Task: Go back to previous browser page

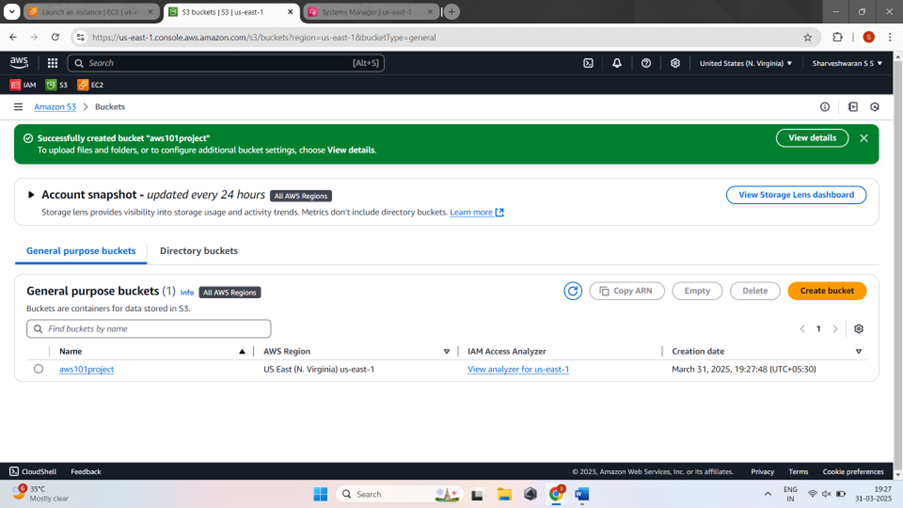Action: 13,37
